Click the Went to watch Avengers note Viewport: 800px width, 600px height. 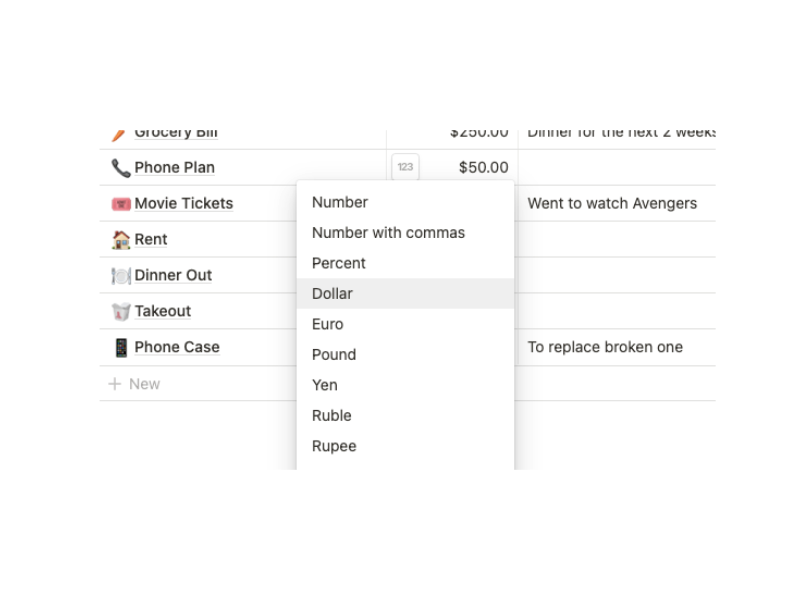614,203
